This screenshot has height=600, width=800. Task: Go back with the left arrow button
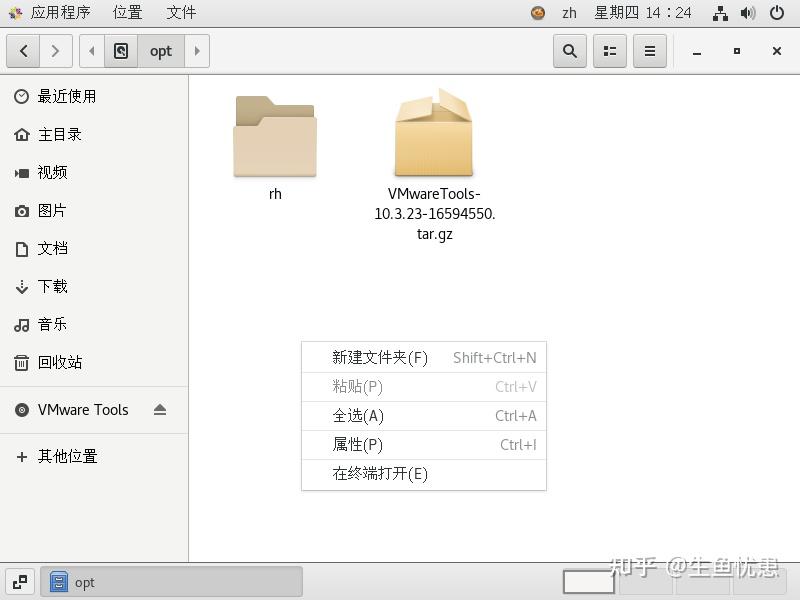pos(23,51)
